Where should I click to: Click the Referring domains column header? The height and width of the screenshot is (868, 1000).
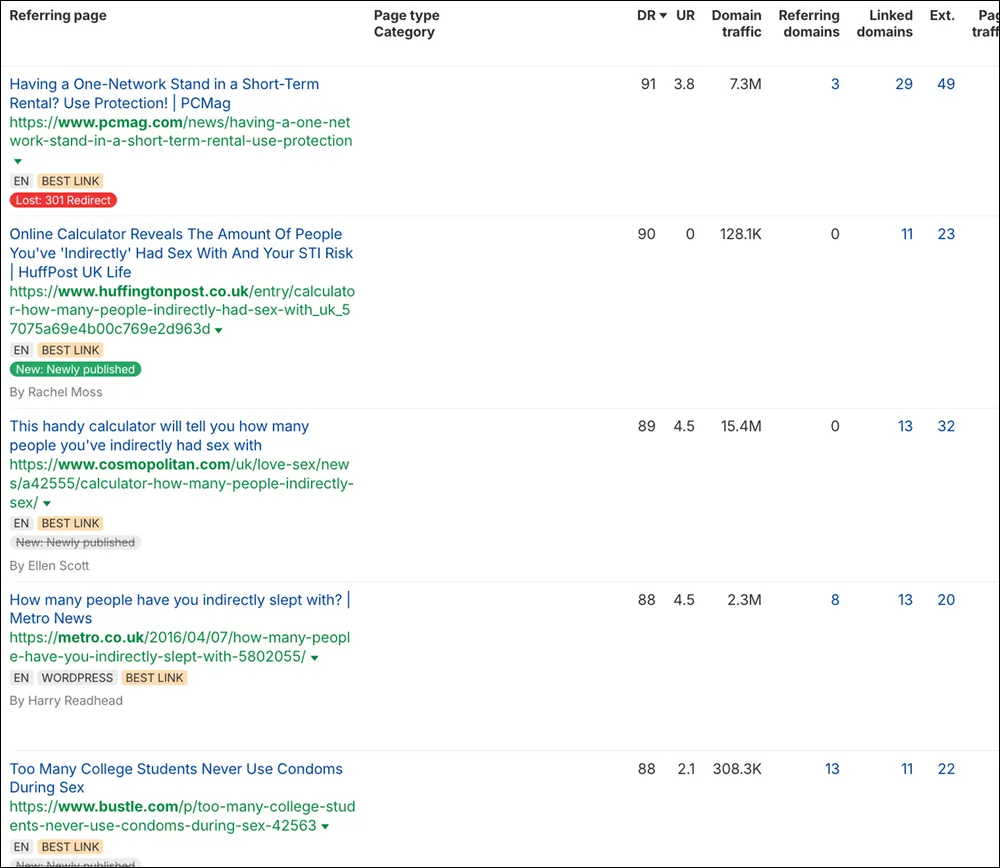809,24
